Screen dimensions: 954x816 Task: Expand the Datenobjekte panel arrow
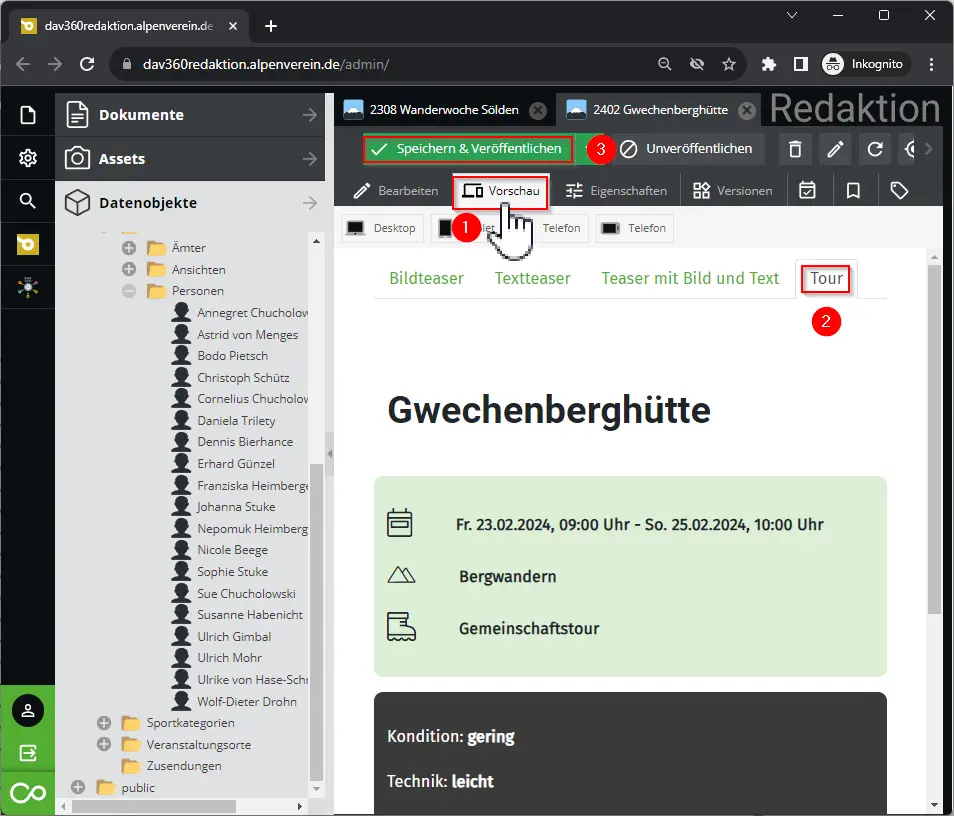(x=310, y=203)
